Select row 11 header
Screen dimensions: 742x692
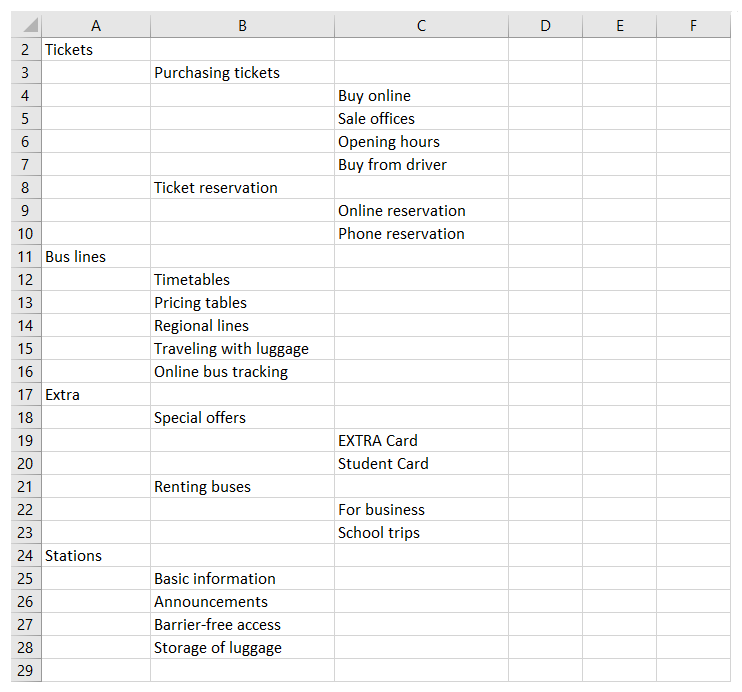(x=26, y=257)
